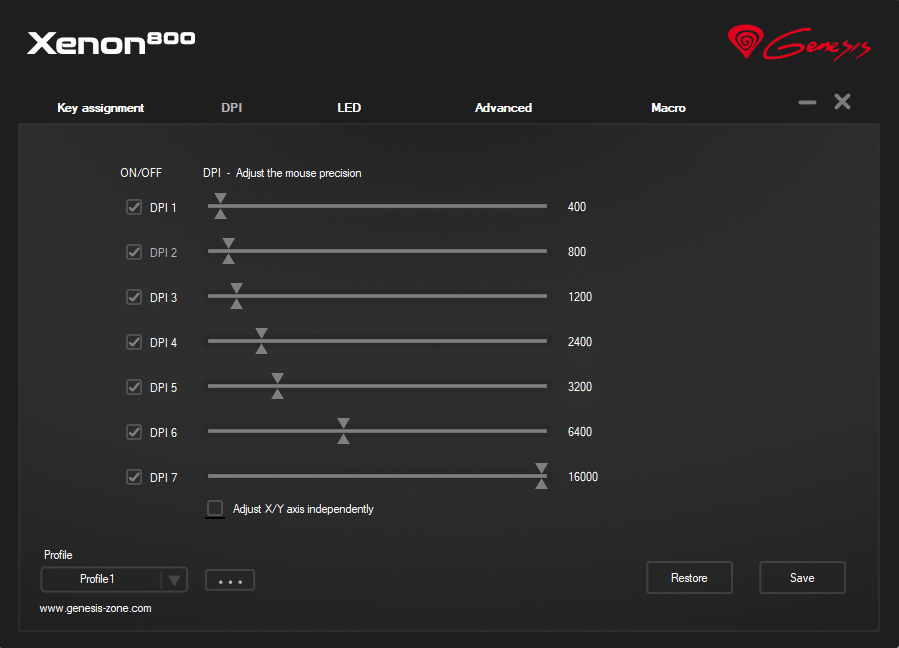
Task: Save the current DPI settings
Action: coord(802,578)
